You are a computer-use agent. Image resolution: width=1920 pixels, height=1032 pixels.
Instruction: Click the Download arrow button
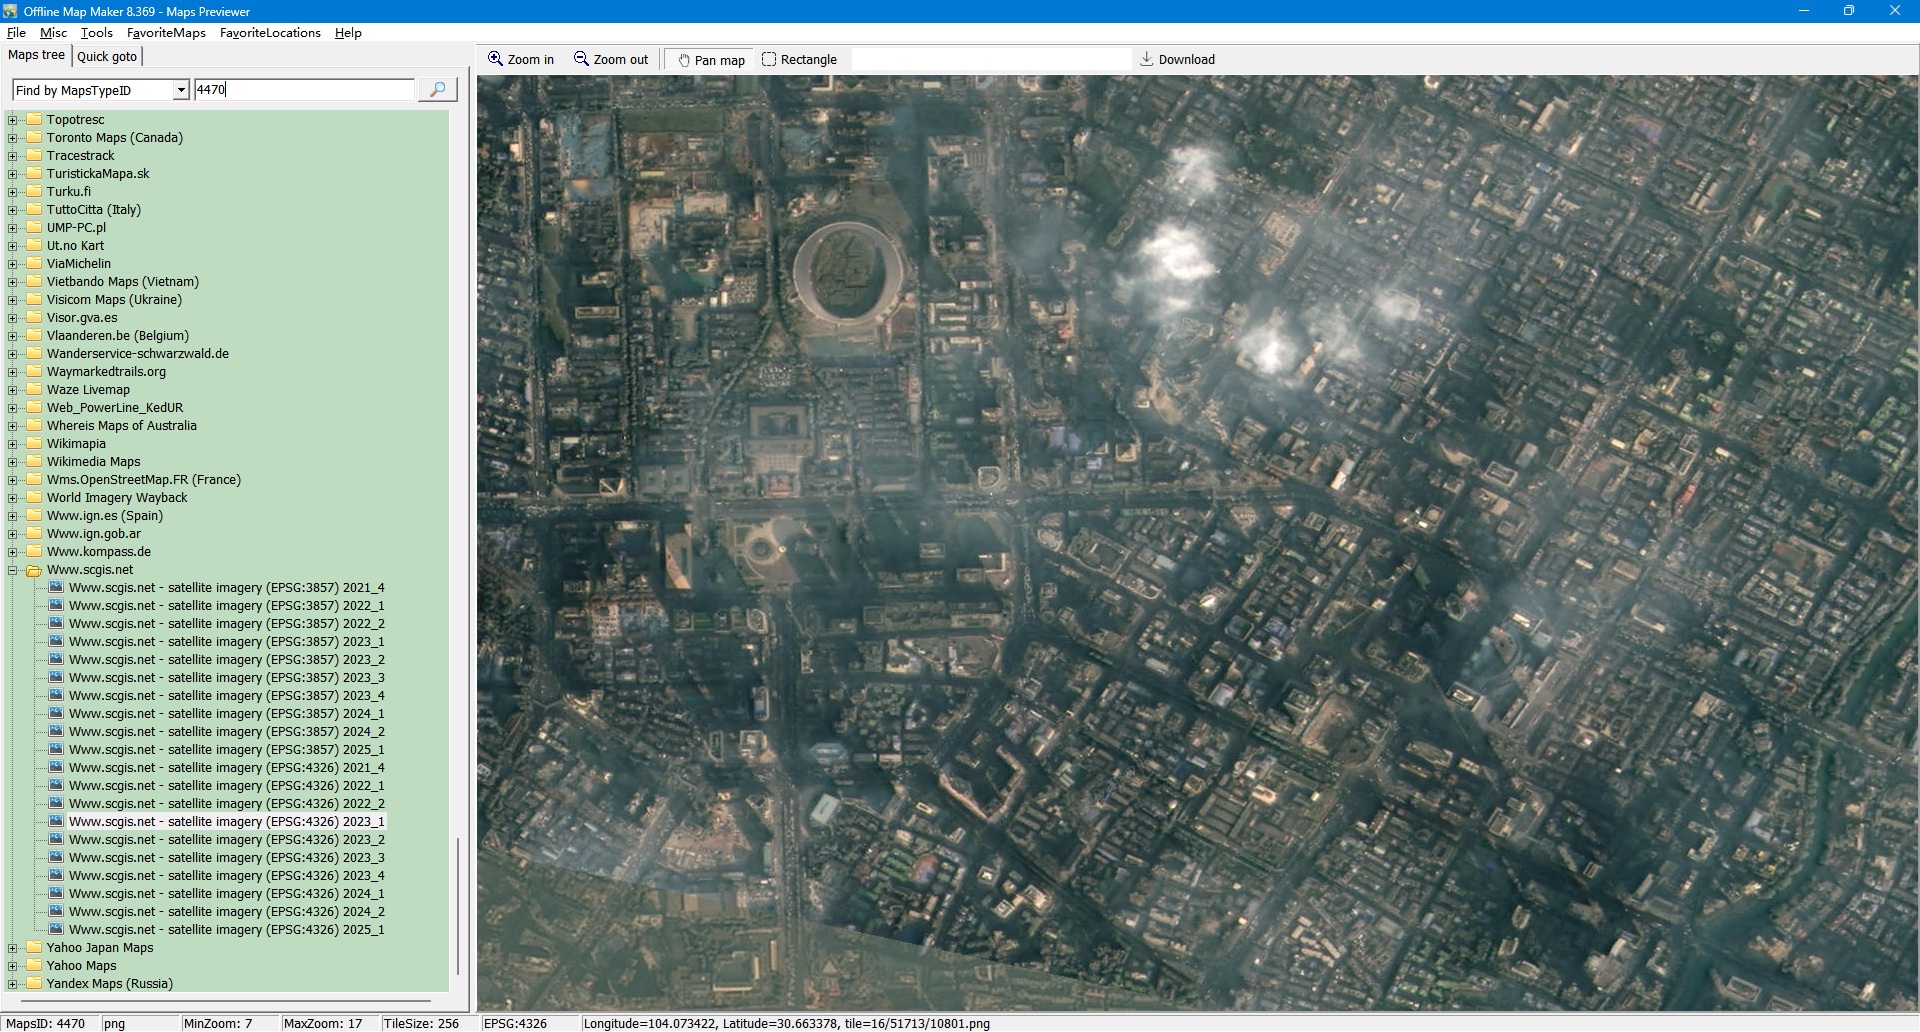(1177, 60)
